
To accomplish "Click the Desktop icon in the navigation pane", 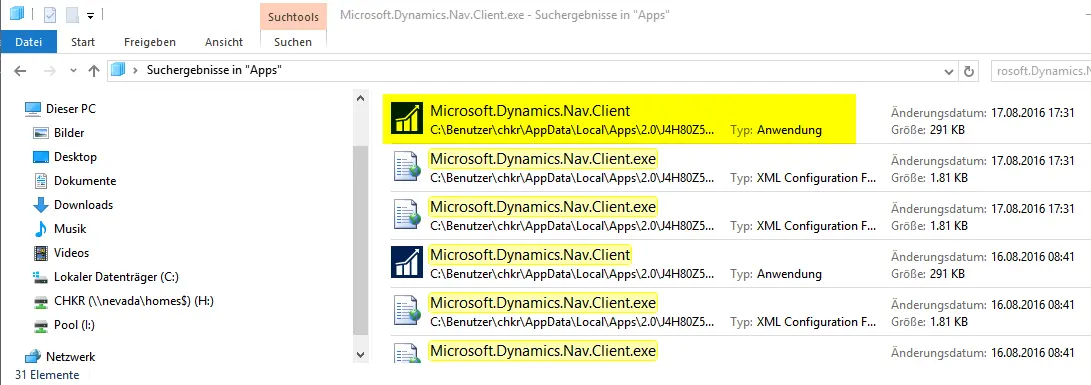I will [41, 157].
